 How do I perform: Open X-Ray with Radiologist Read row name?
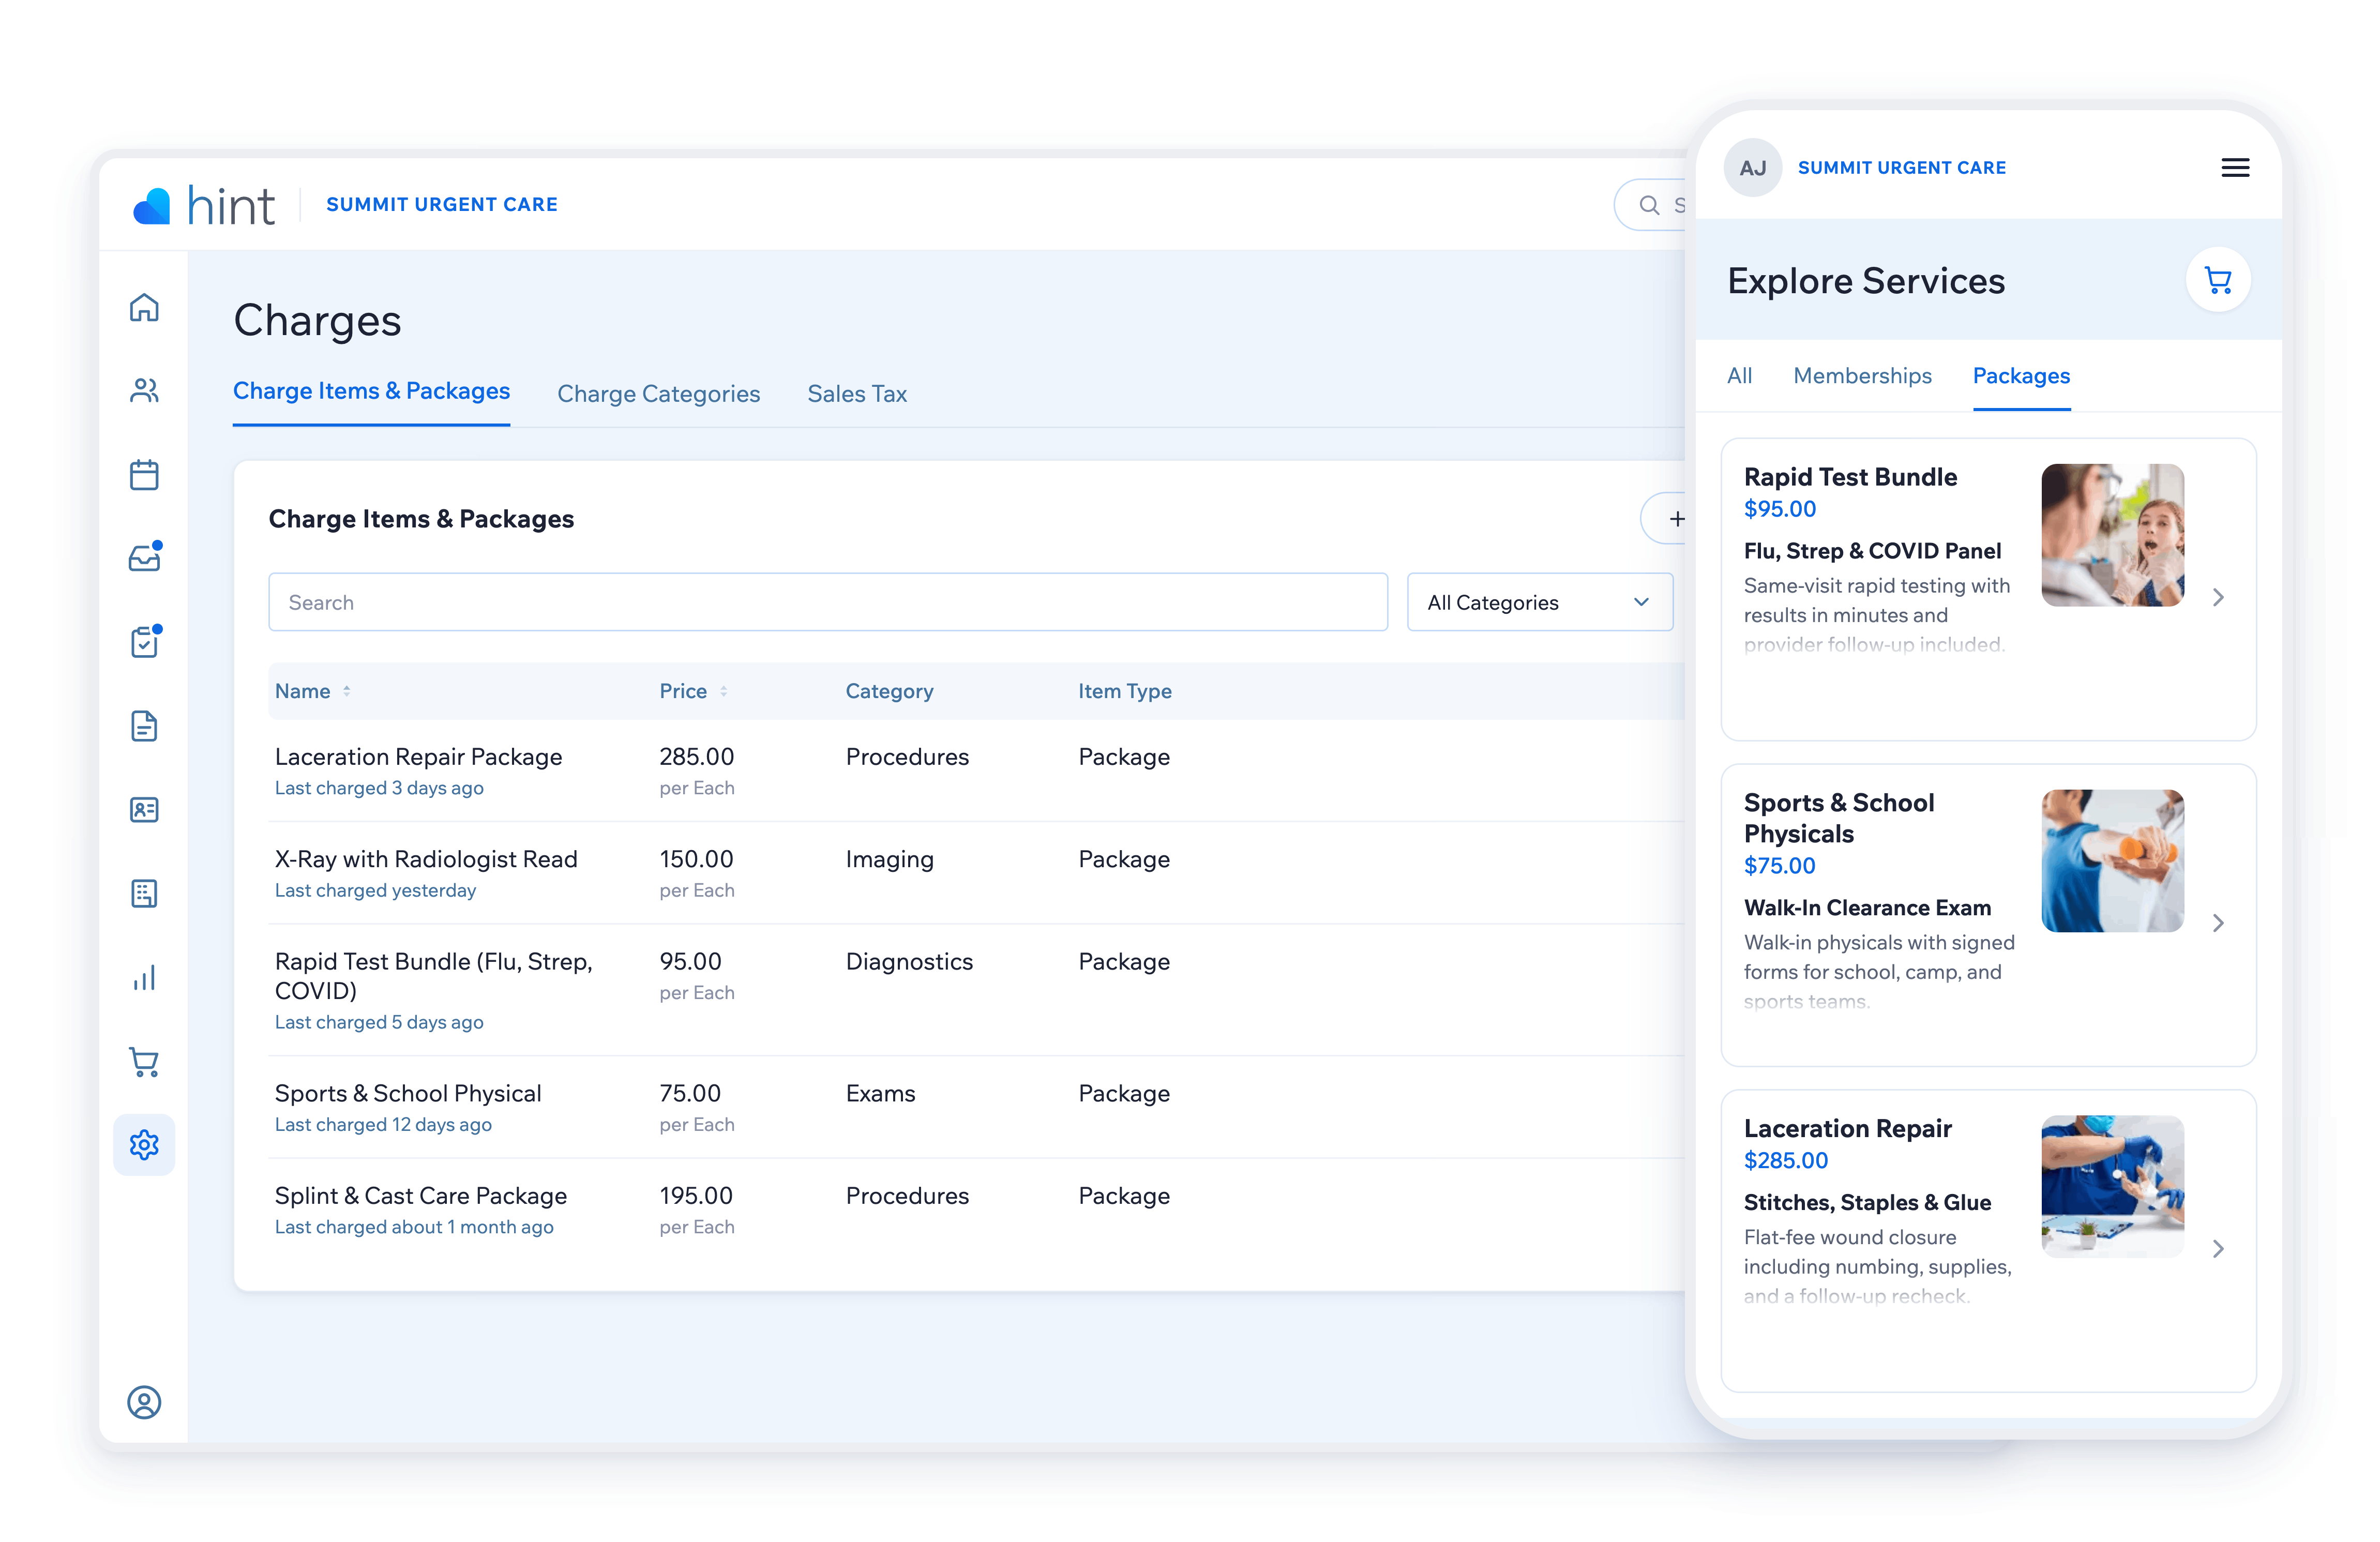(426, 859)
